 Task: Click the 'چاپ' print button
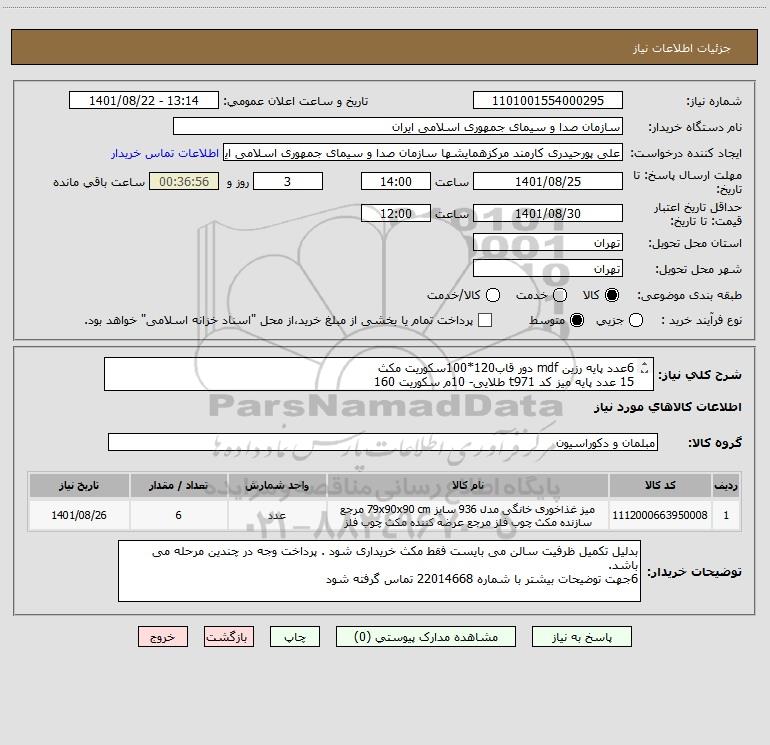coord(295,636)
